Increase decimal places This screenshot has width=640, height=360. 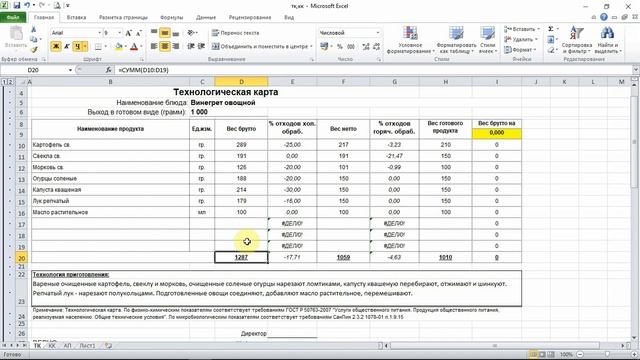(x=366, y=47)
